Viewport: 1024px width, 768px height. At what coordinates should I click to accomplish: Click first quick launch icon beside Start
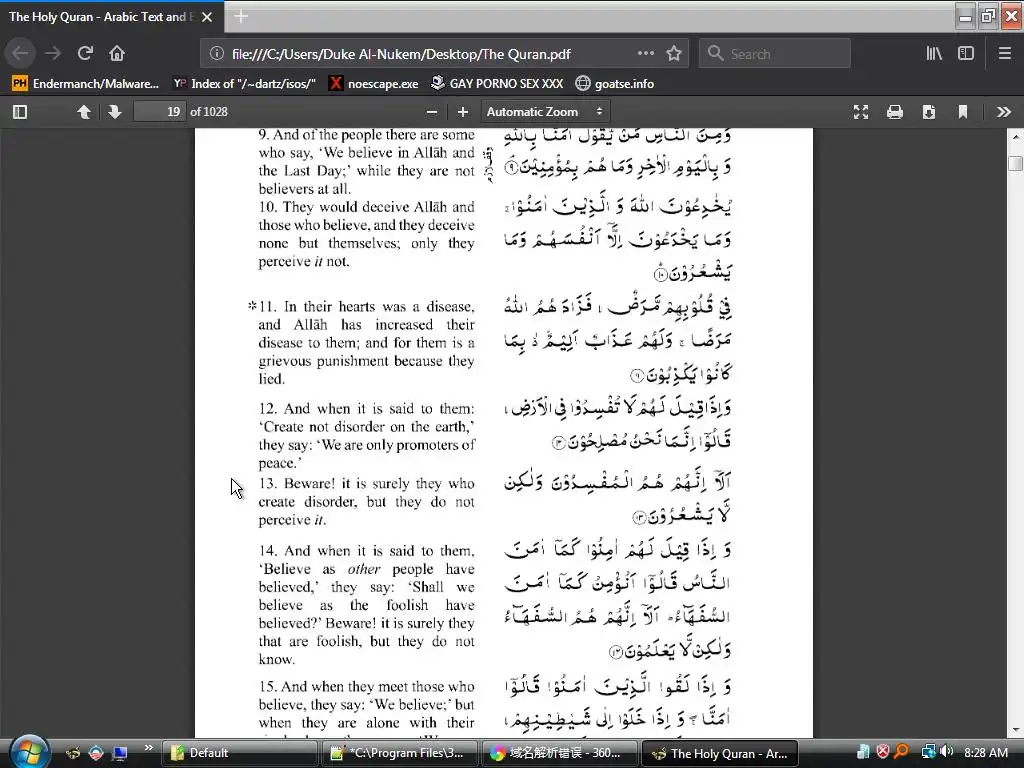click(x=73, y=753)
